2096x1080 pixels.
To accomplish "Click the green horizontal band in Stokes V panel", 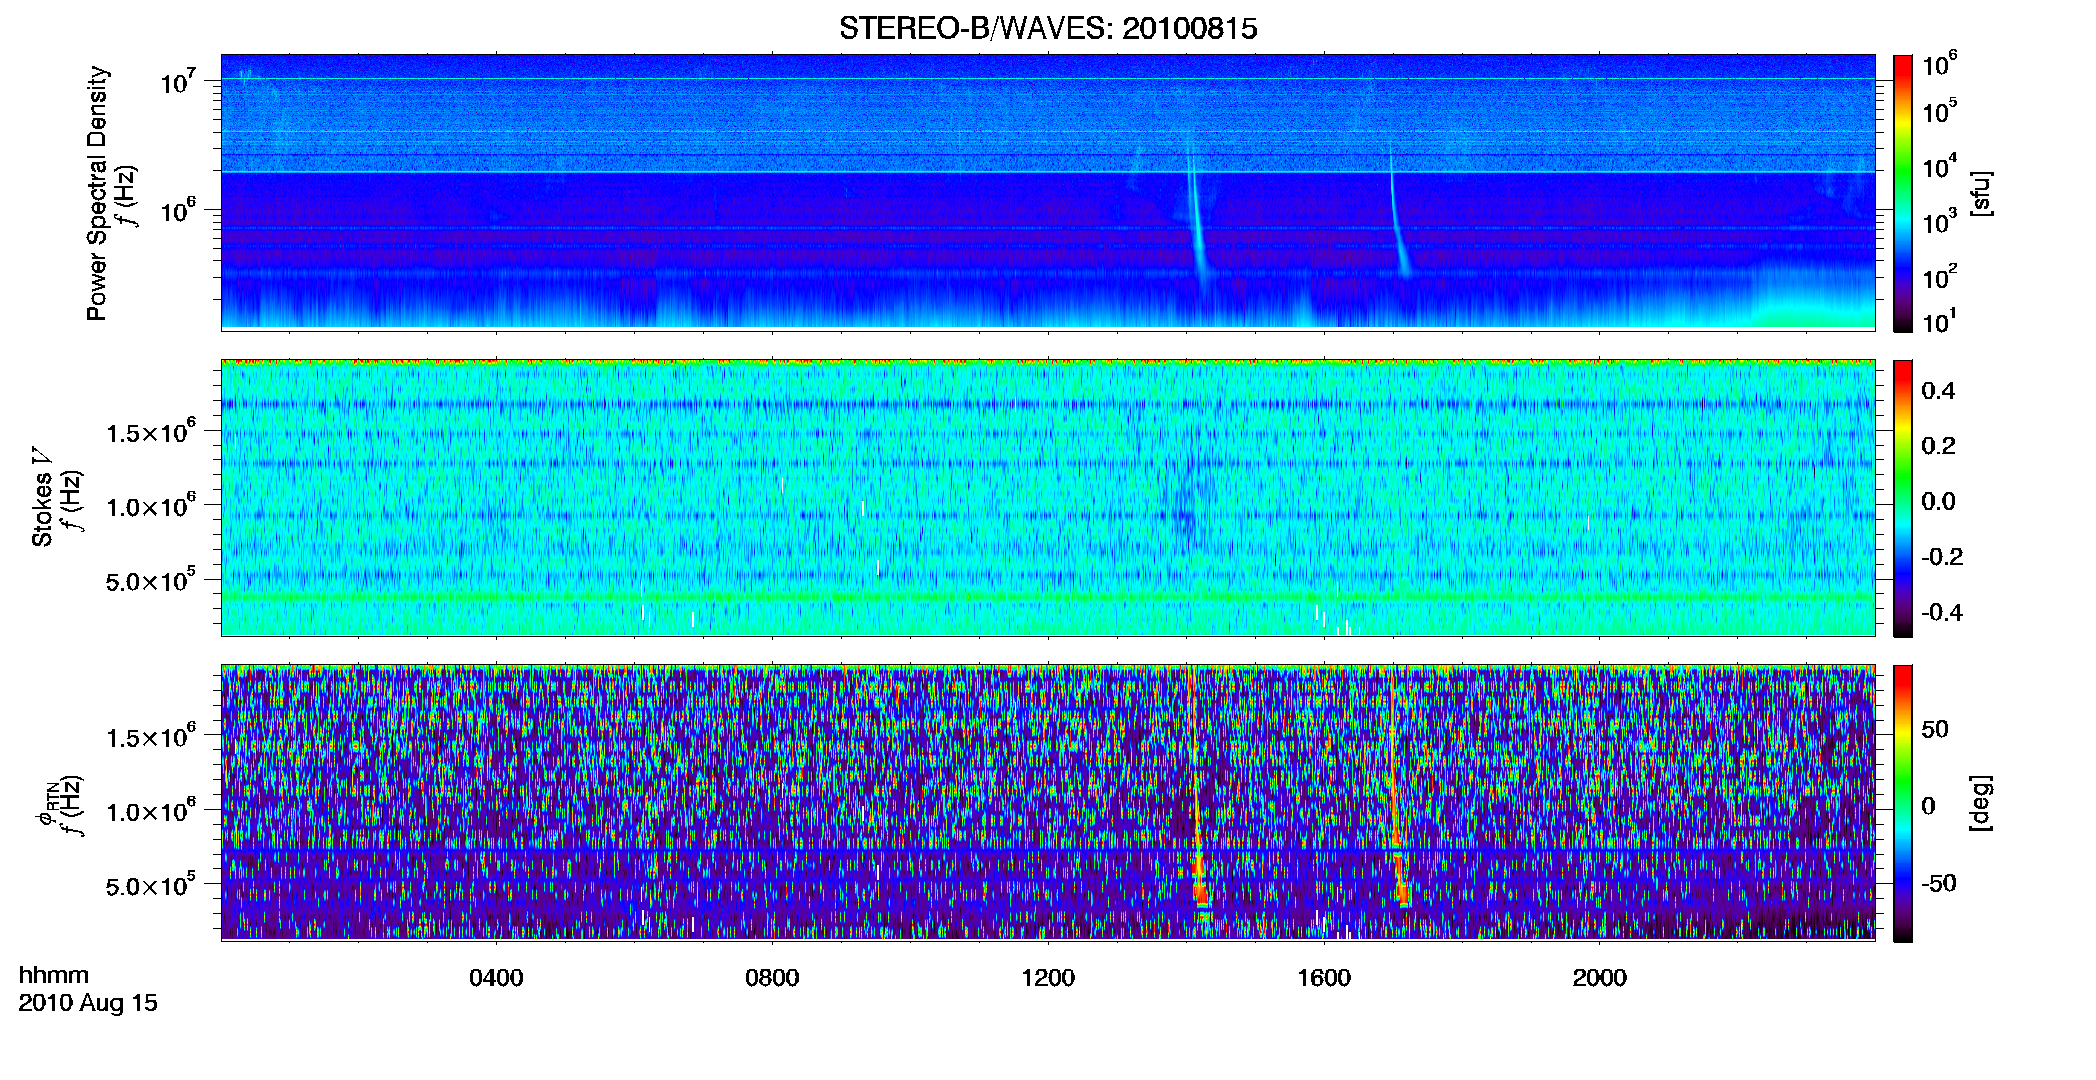I will (1048, 597).
